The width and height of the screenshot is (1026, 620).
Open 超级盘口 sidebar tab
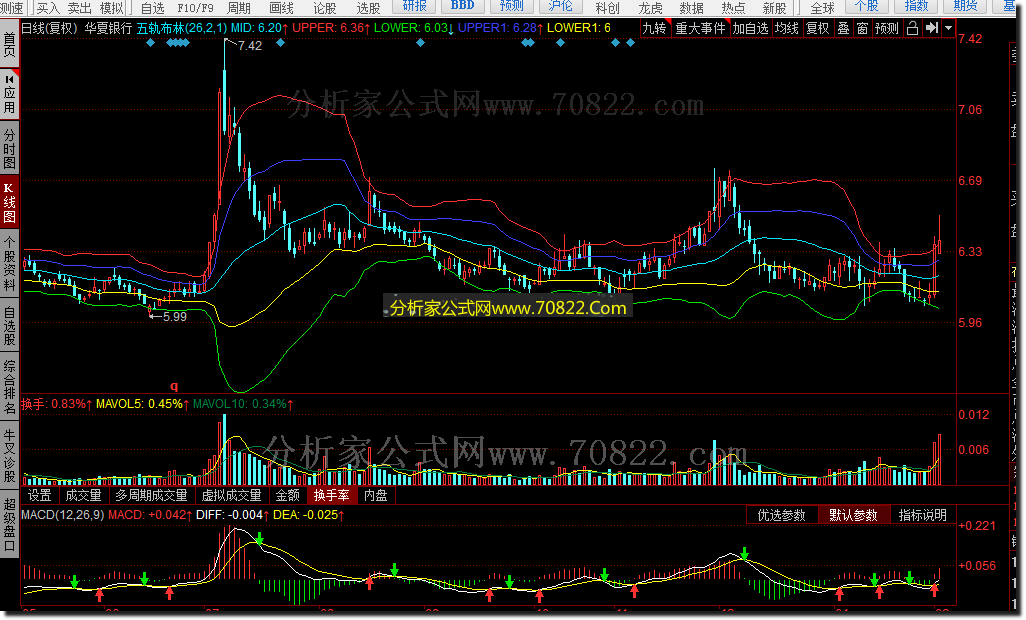pos(9,525)
